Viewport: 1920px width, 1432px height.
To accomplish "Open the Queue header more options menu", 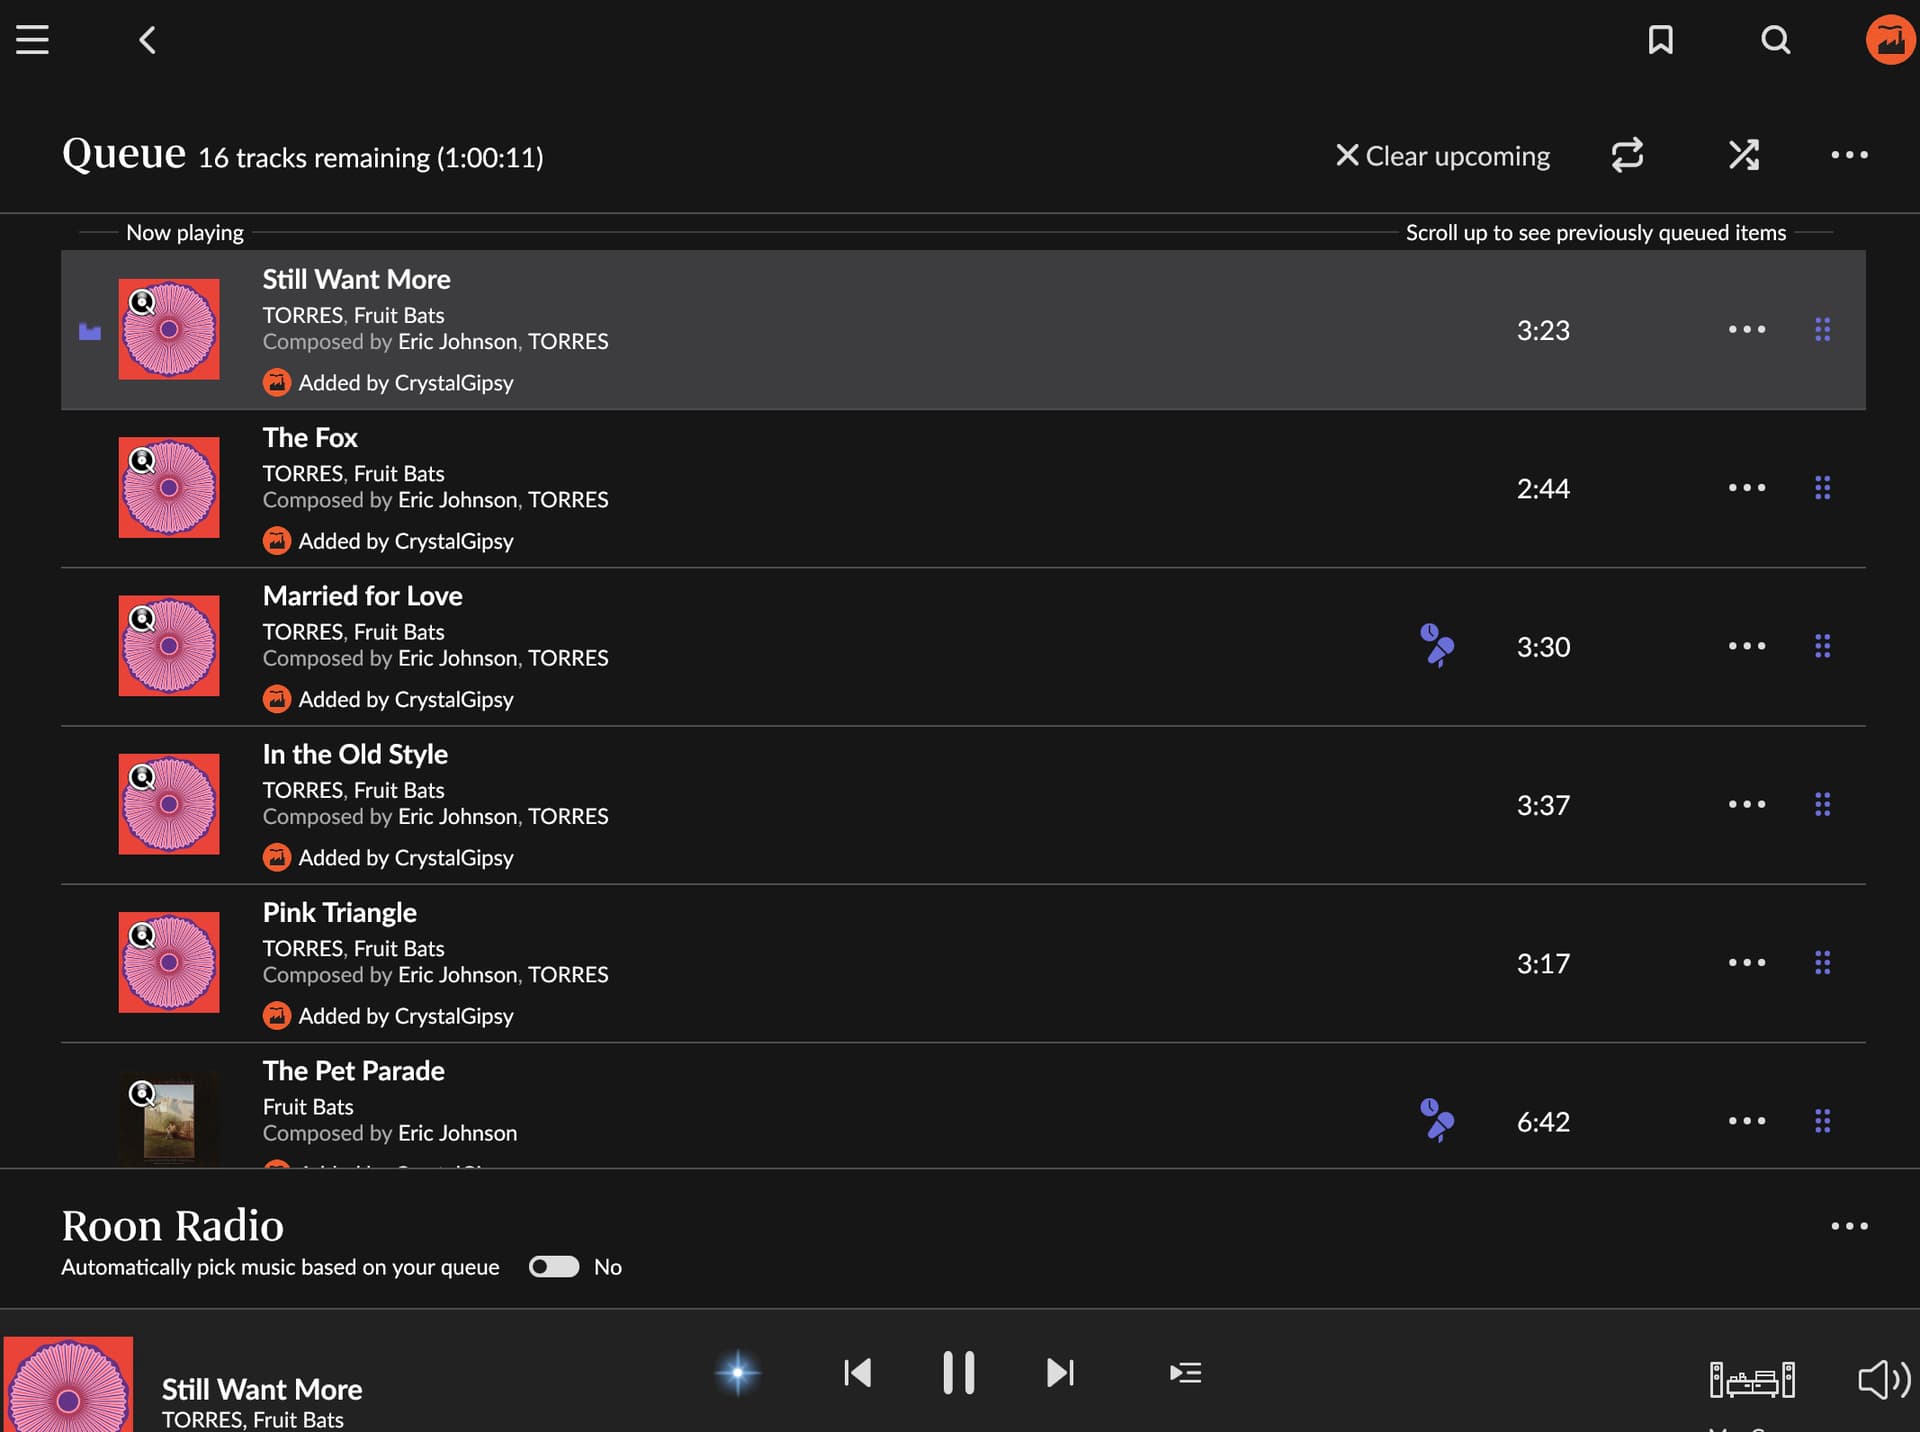I will tap(1849, 155).
